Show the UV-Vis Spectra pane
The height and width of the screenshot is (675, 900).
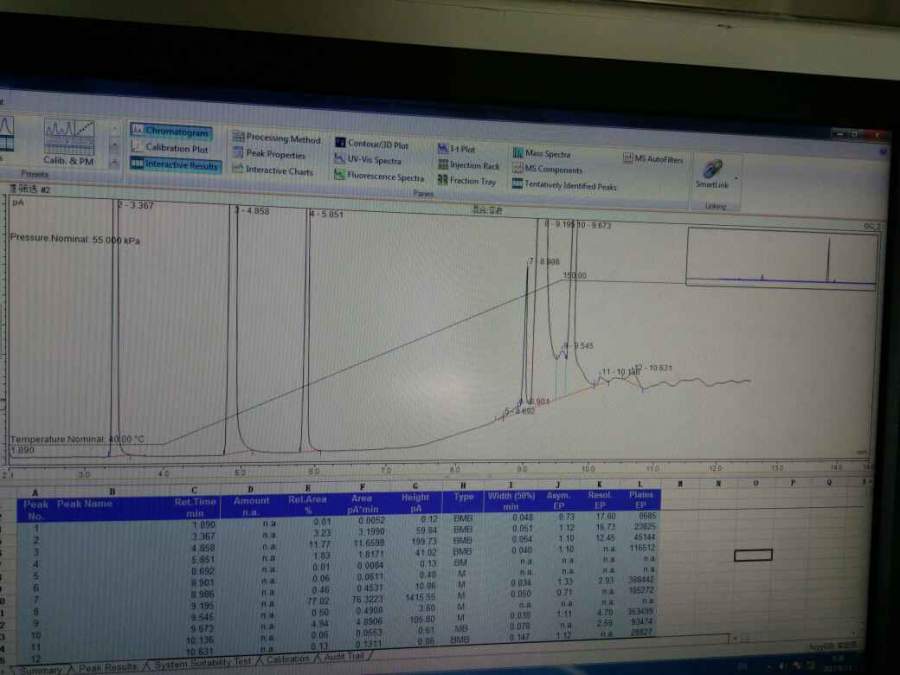point(368,160)
